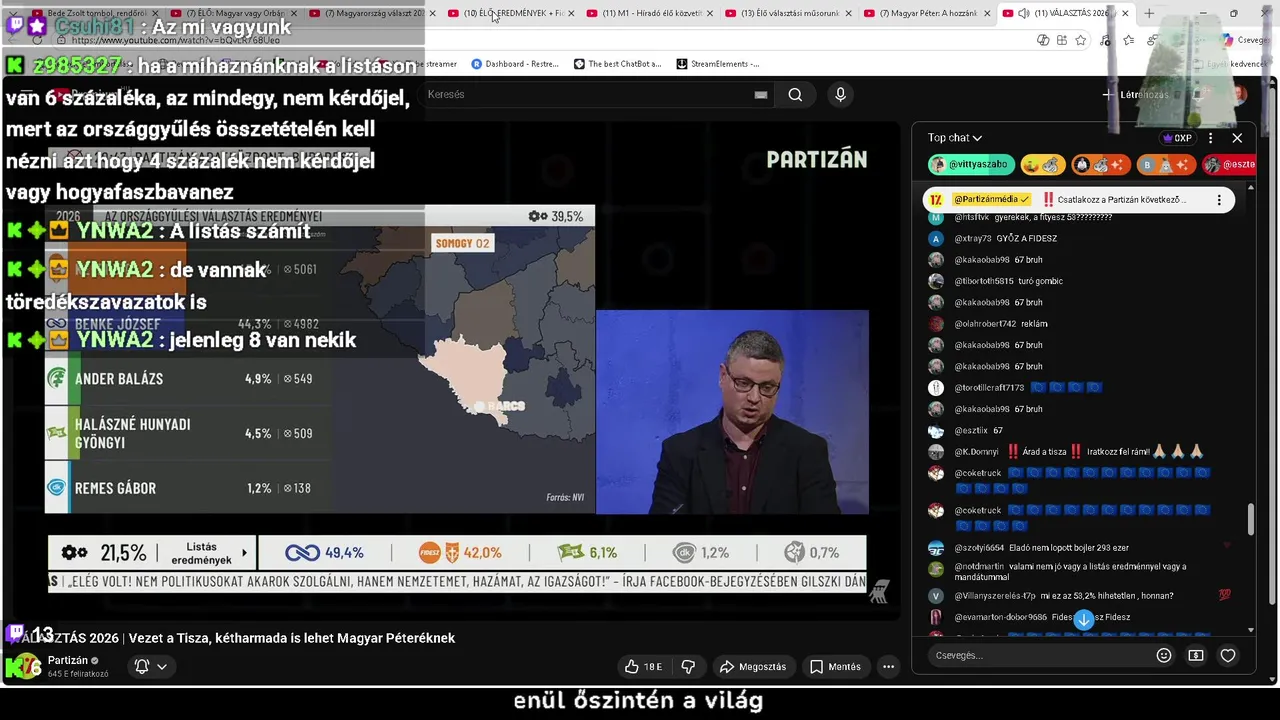This screenshot has height=720, width=1280.
Task: Like the video showing 18 E likes
Action: click(x=643, y=666)
